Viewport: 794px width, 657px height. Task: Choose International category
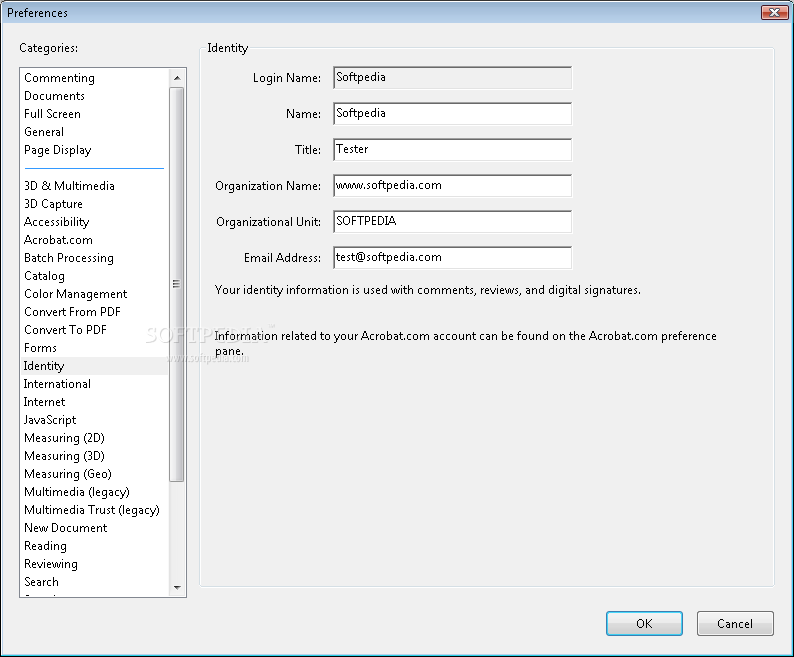tap(57, 383)
